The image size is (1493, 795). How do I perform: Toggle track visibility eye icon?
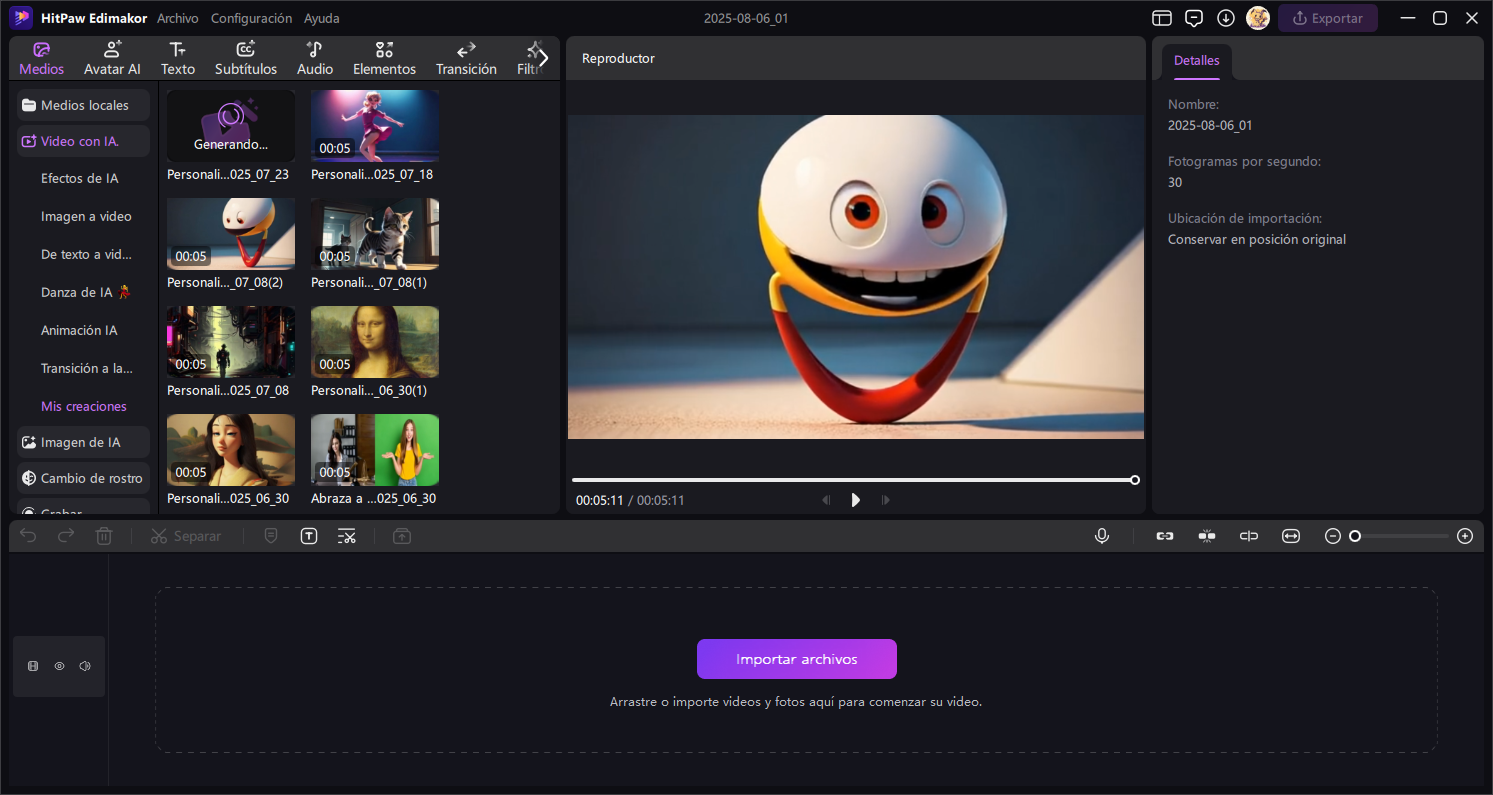tap(59, 666)
